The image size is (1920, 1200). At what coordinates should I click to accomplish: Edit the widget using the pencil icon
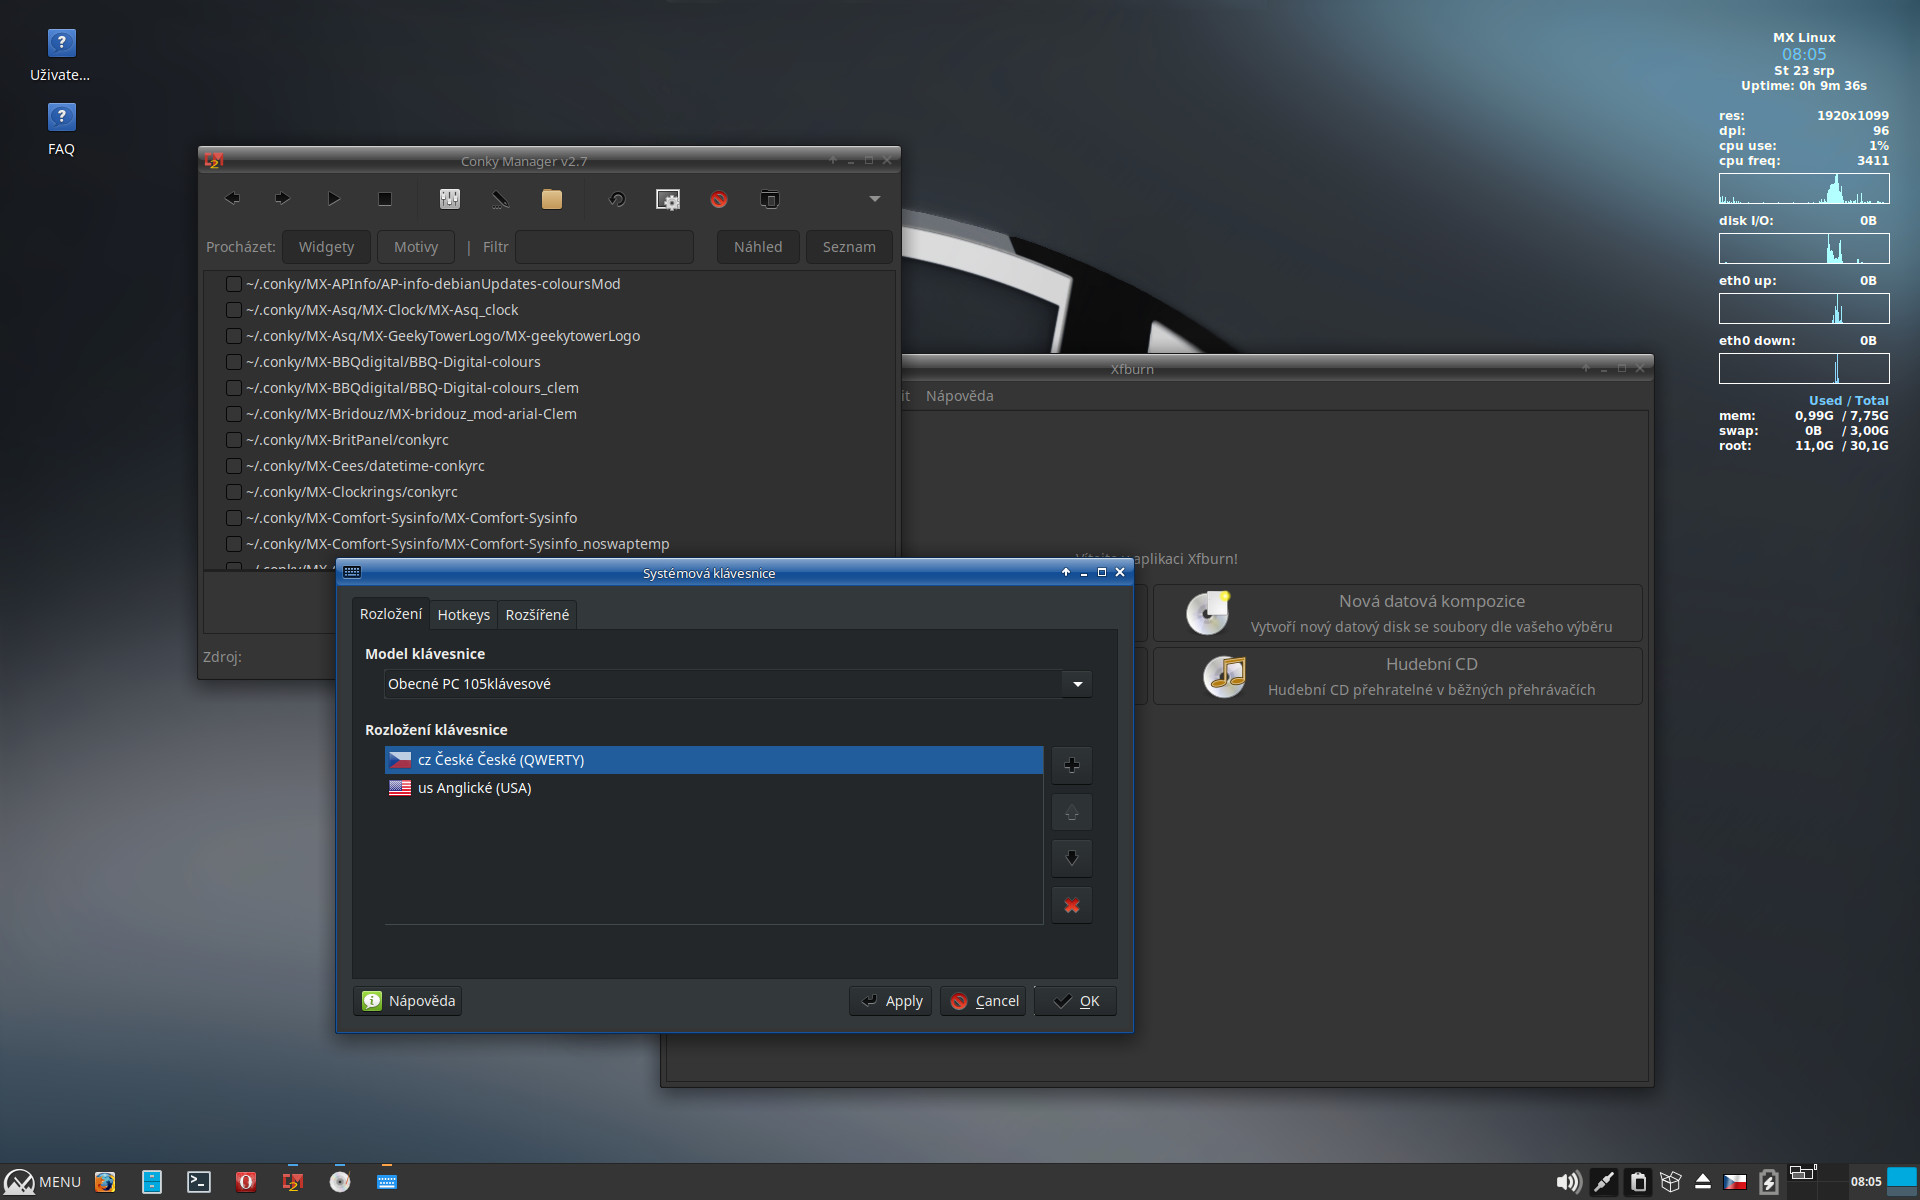(x=501, y=199)
